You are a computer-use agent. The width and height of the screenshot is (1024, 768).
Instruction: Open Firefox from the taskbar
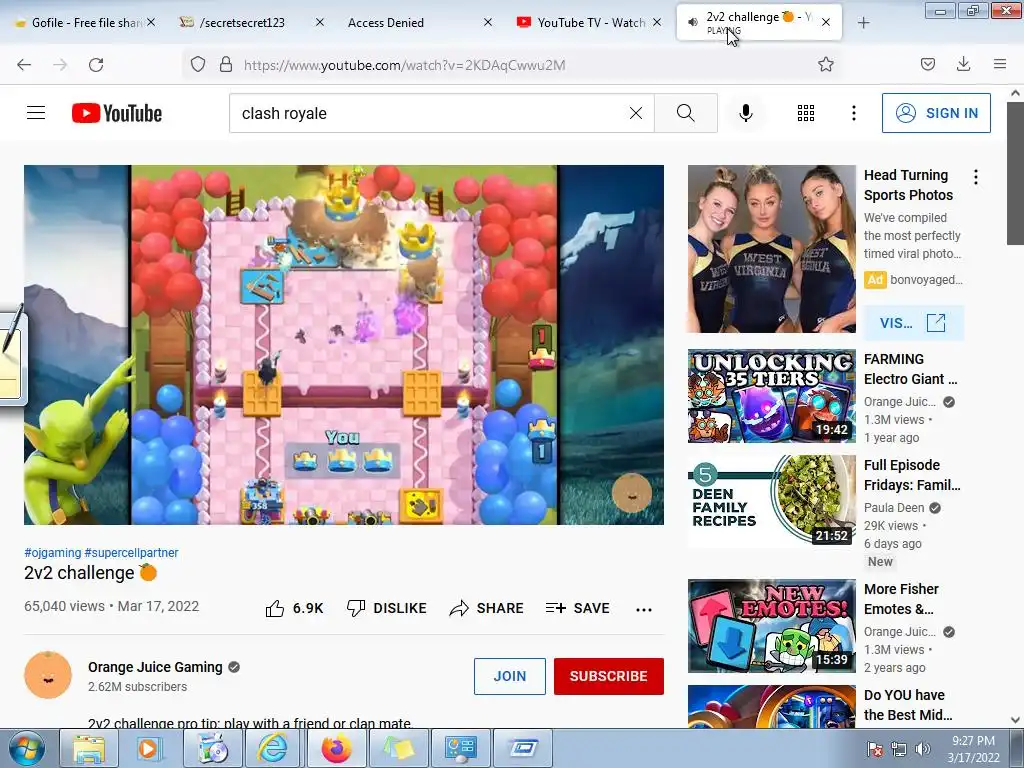tap(336, 748)
